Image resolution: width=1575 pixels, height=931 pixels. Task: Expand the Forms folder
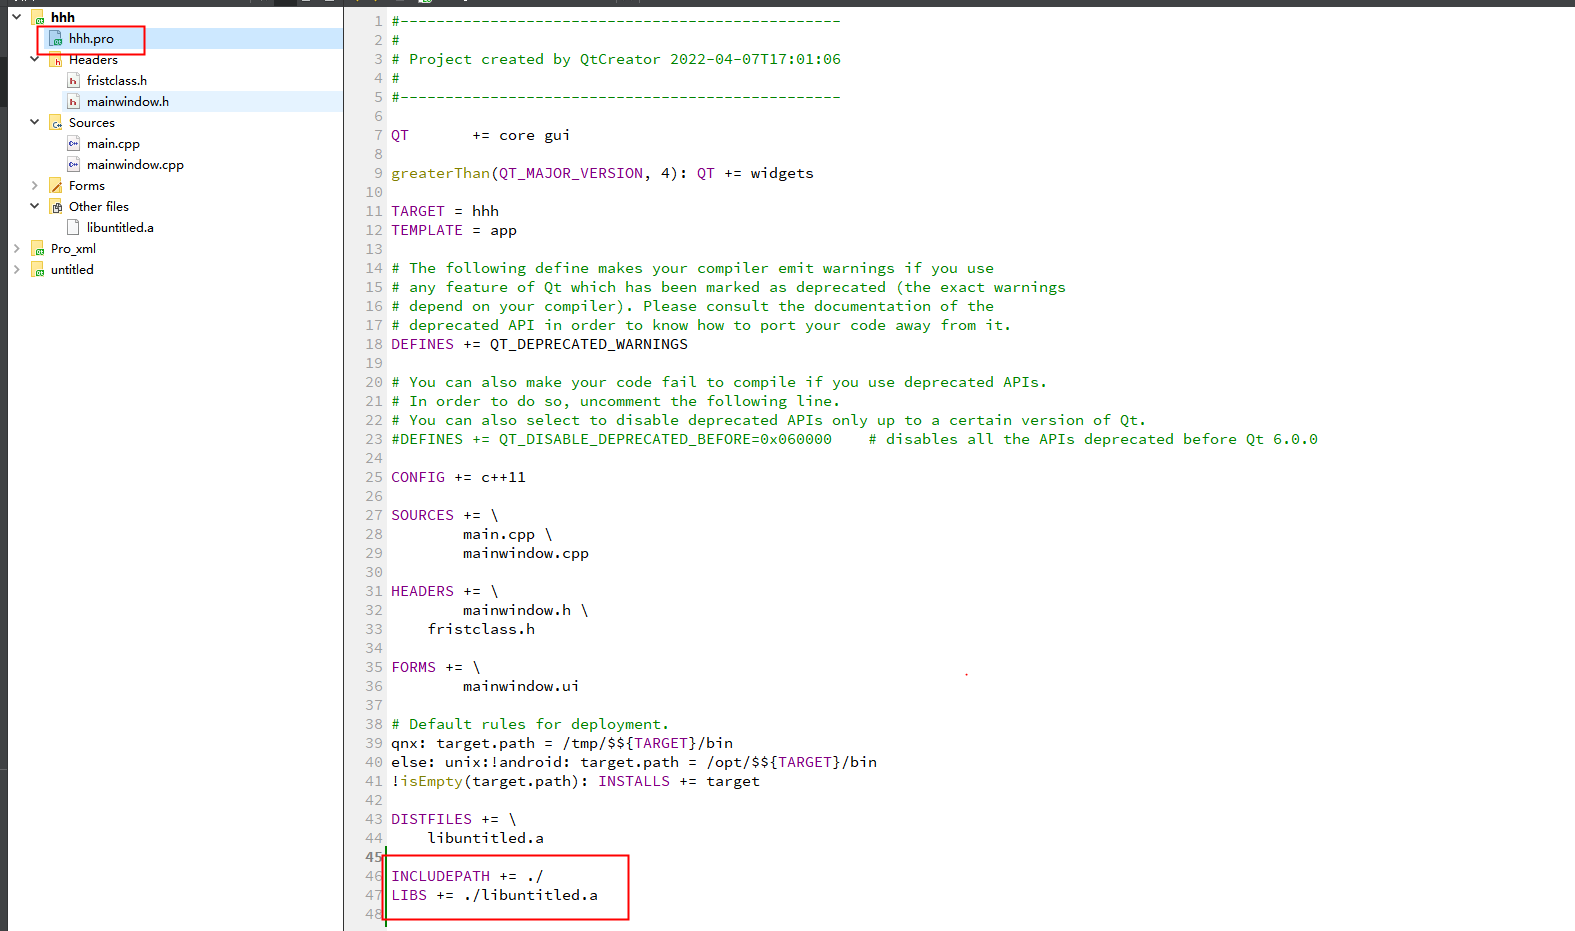click(34, 186)
